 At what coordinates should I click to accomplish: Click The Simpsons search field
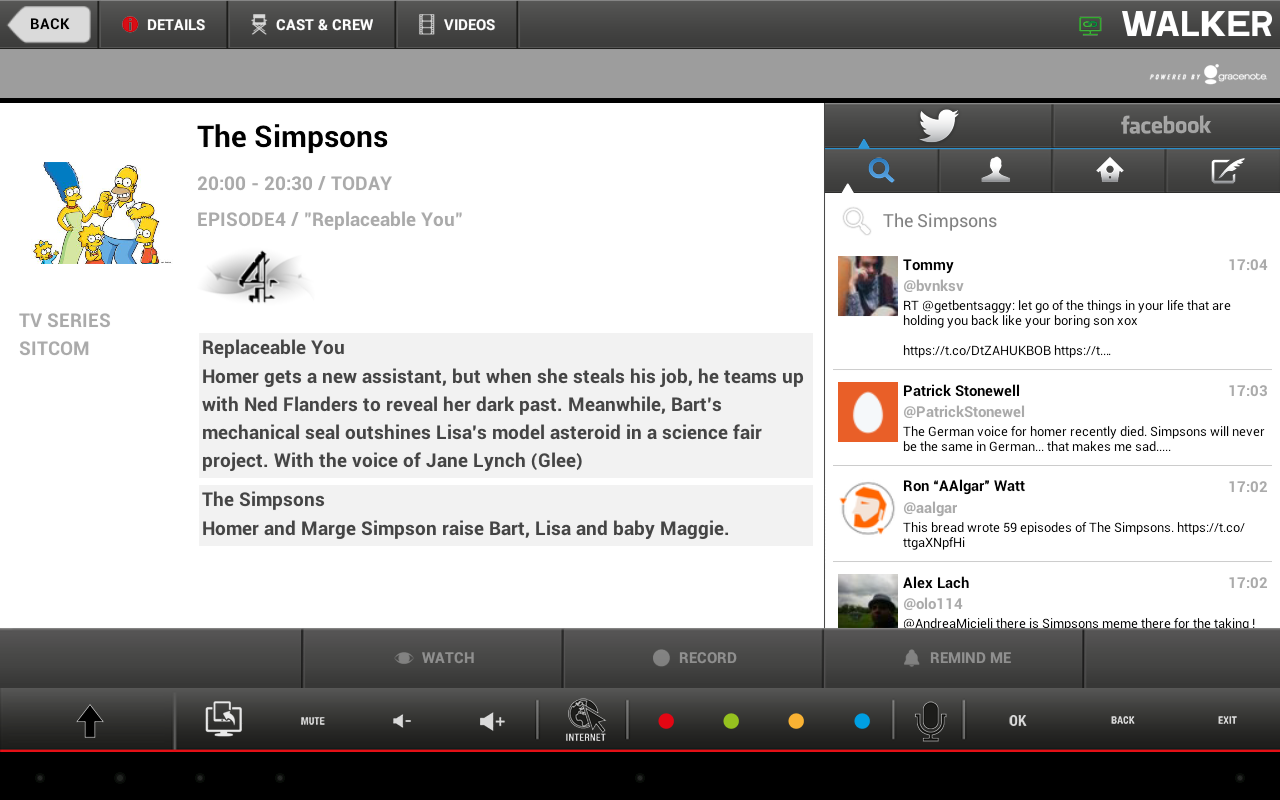click(1052, 221)
